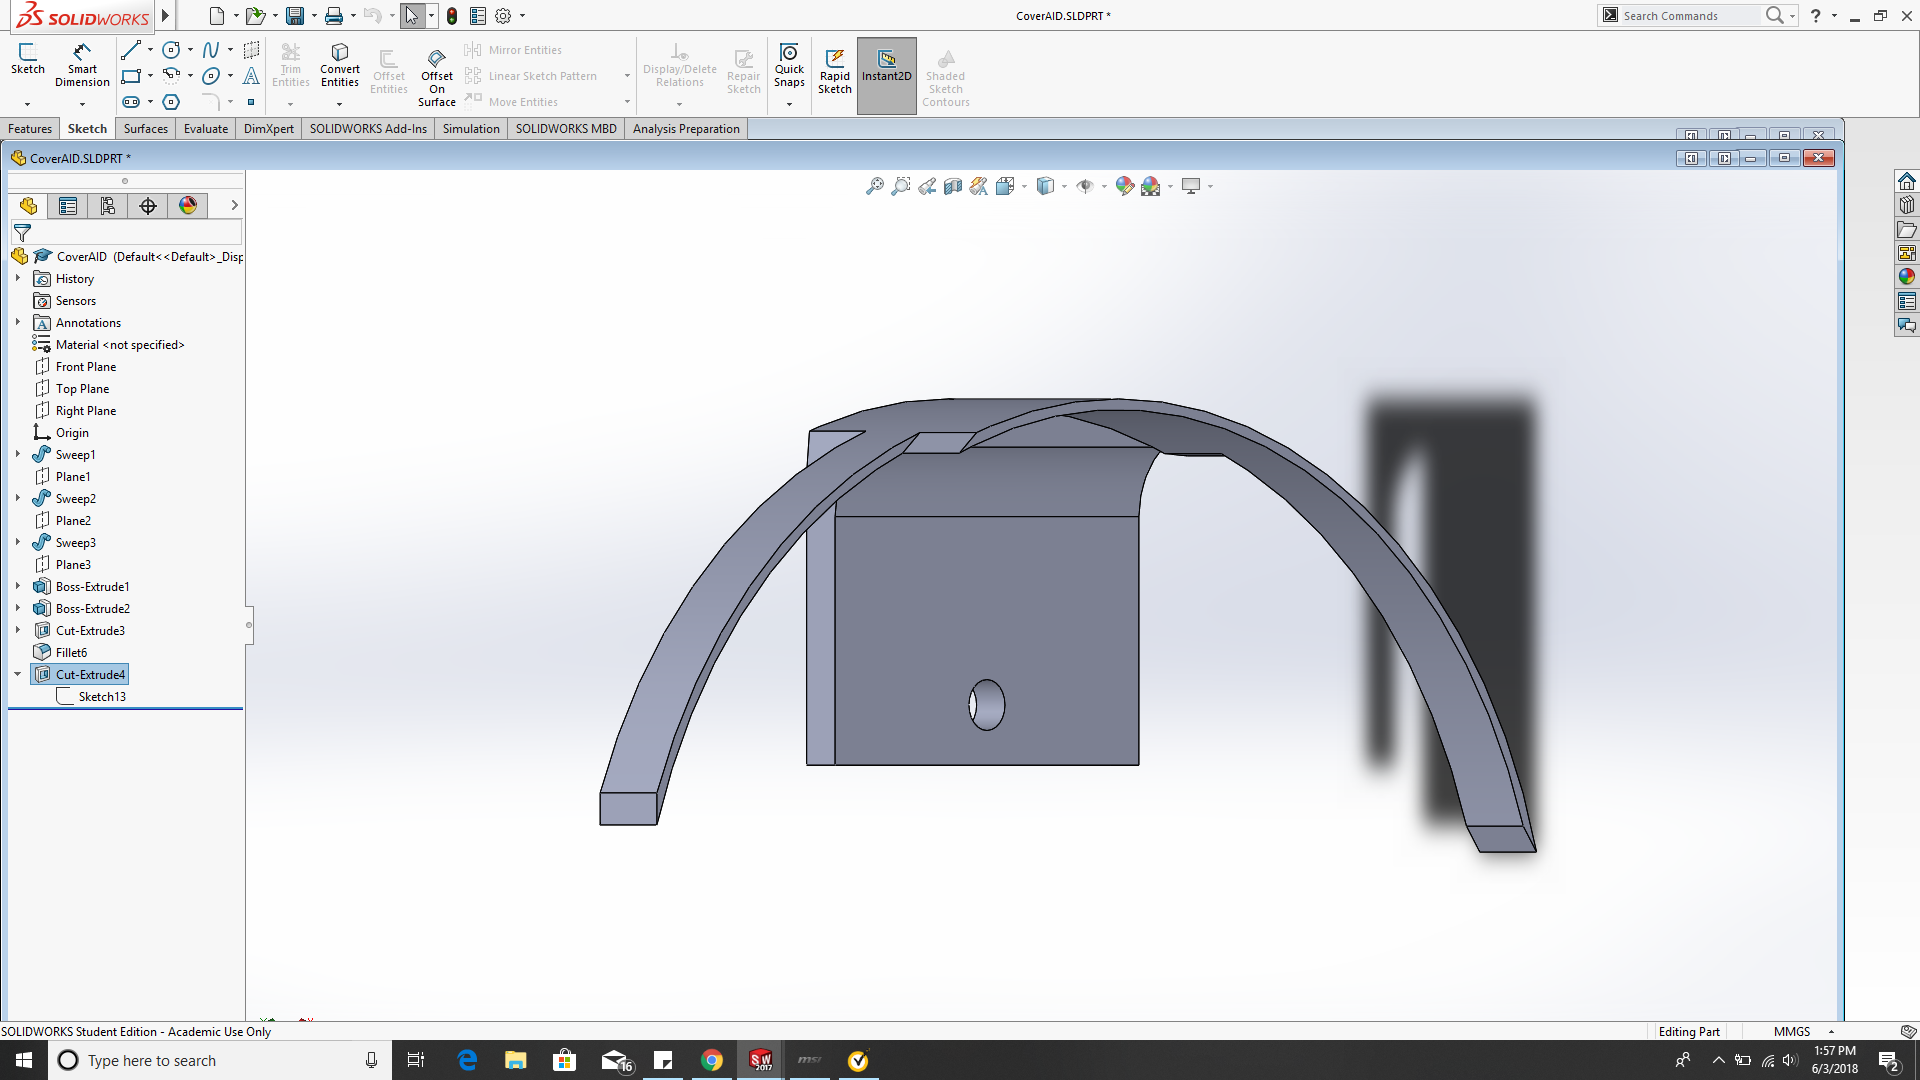Viewport: 1920px width, 1080px height.
Task: Collapse the Cut-Extrude4 feature
Action: pos(18,675)
